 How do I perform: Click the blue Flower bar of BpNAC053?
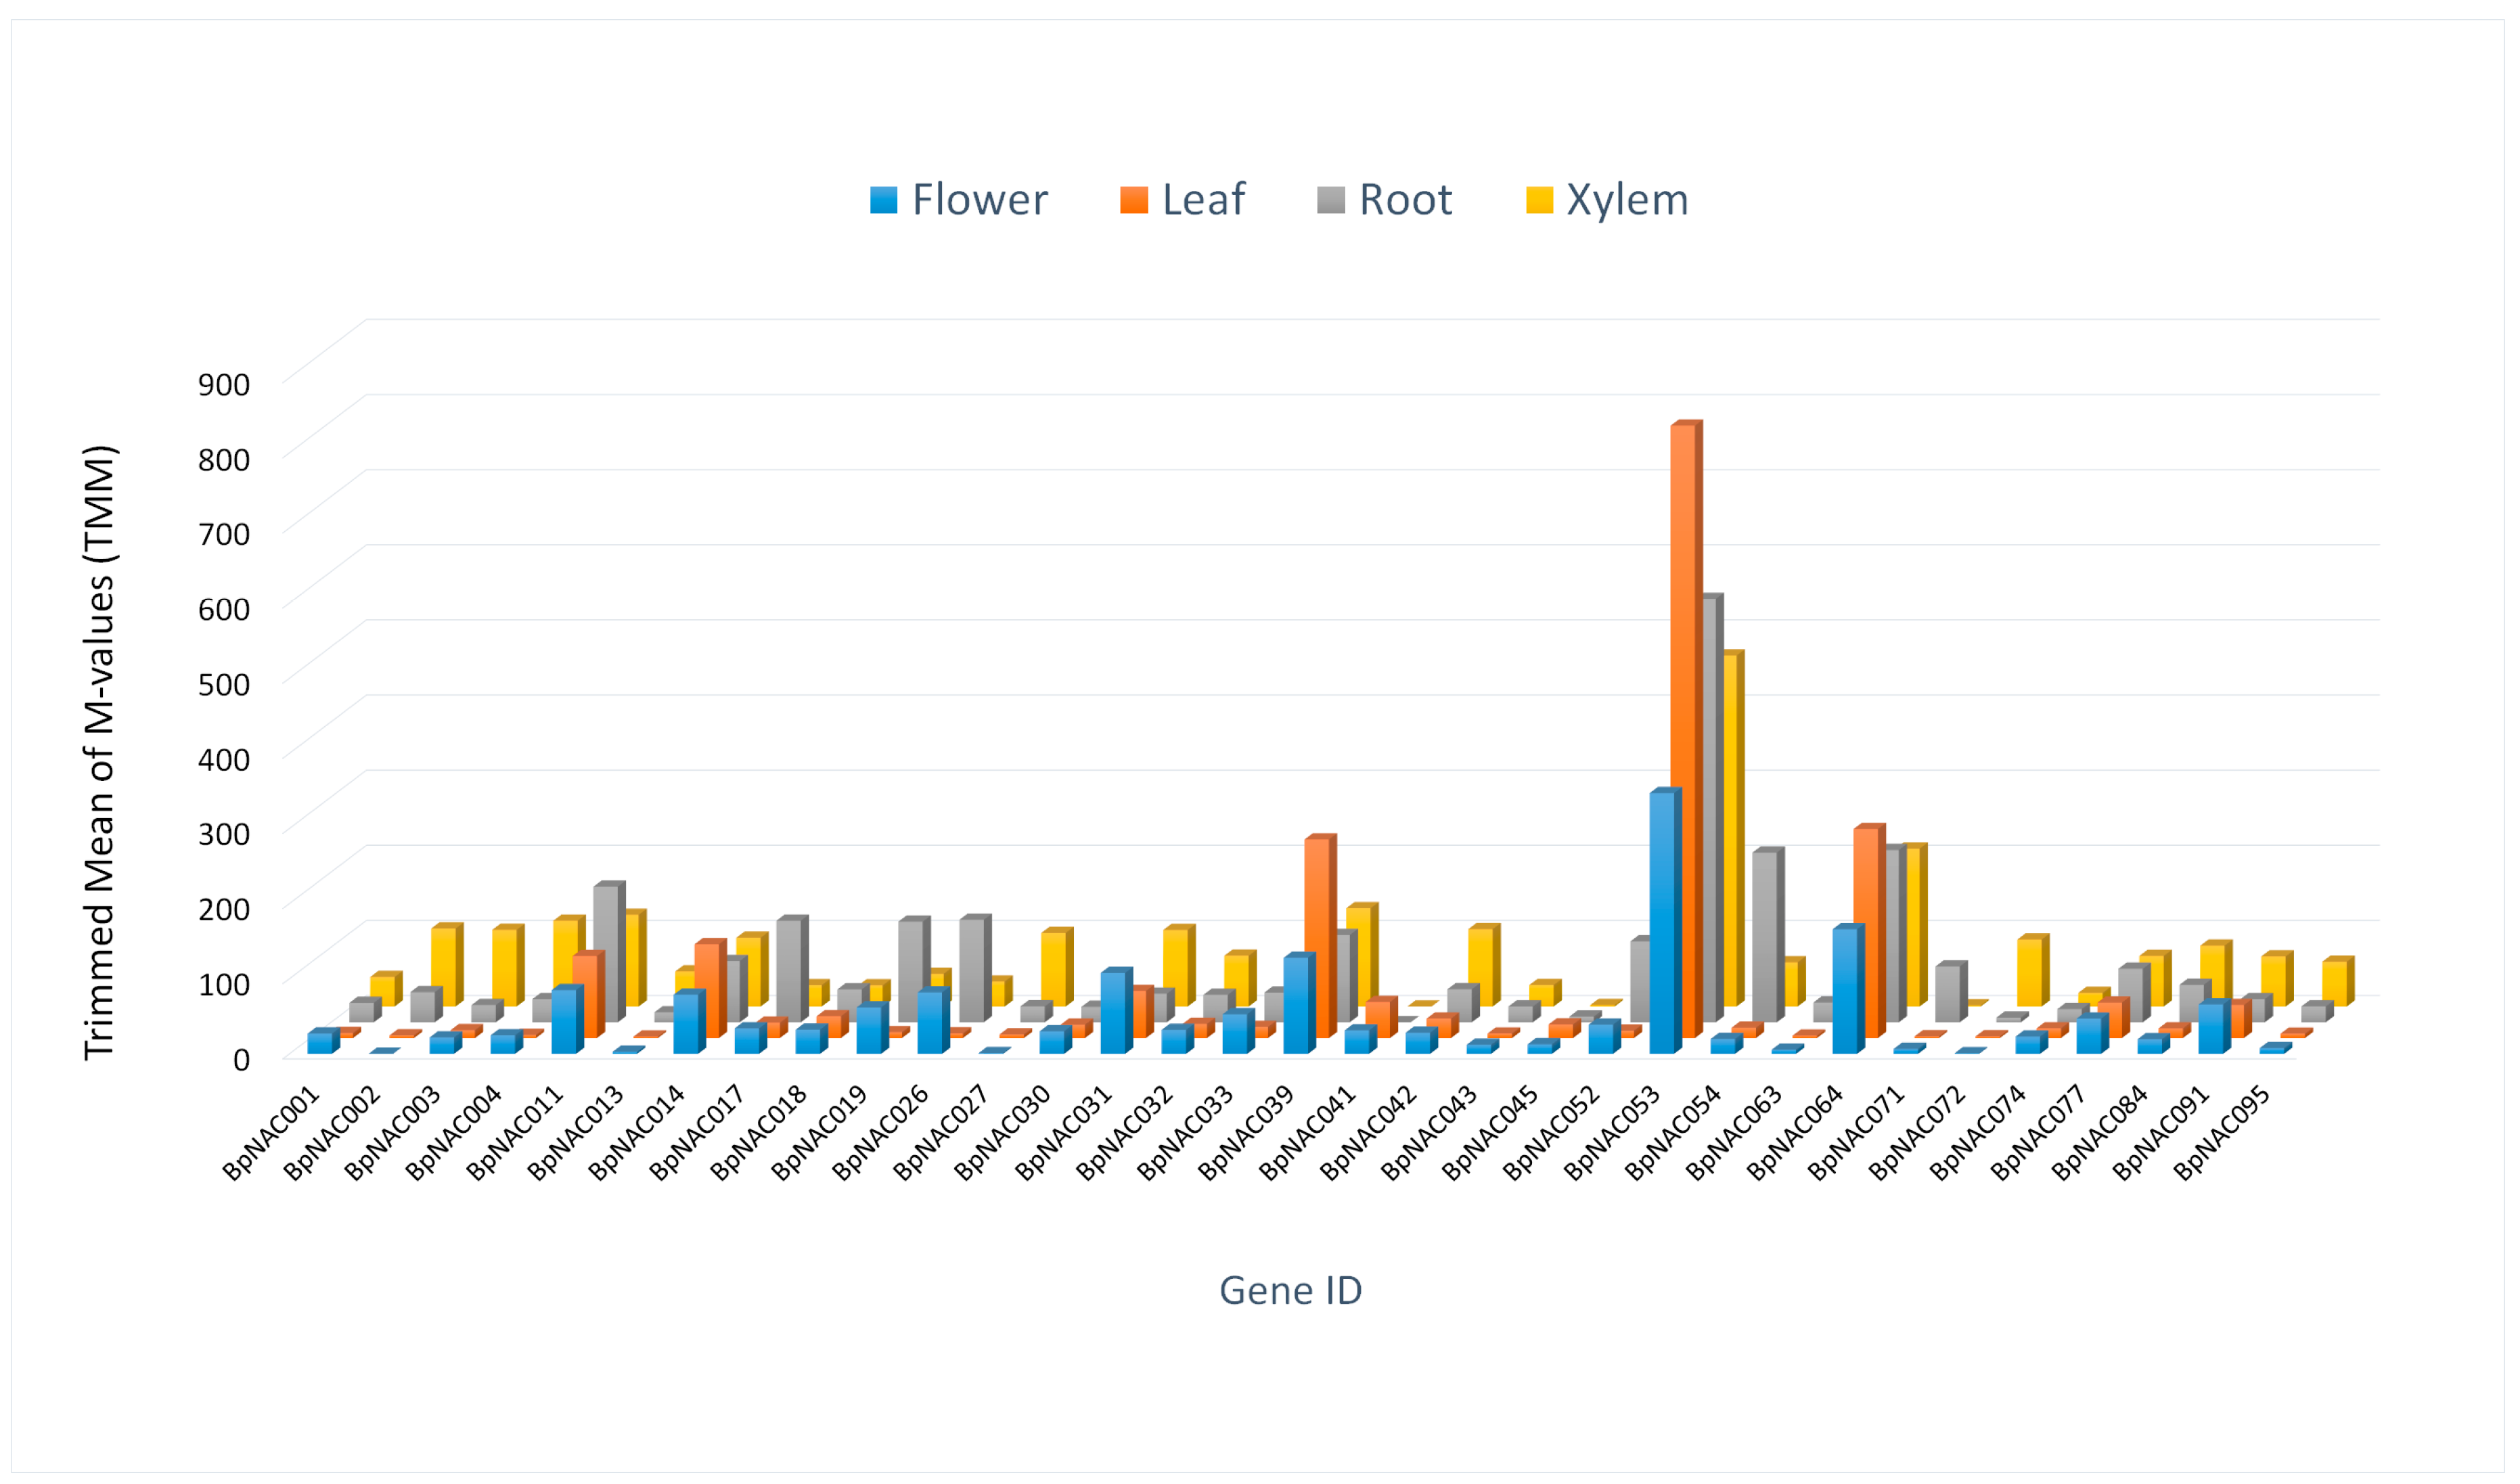1661,922
